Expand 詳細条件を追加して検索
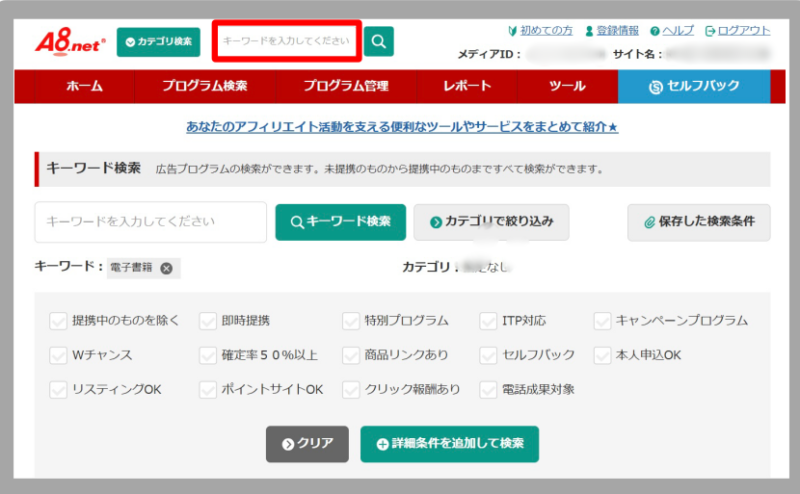800x494 pixels. 449,443
